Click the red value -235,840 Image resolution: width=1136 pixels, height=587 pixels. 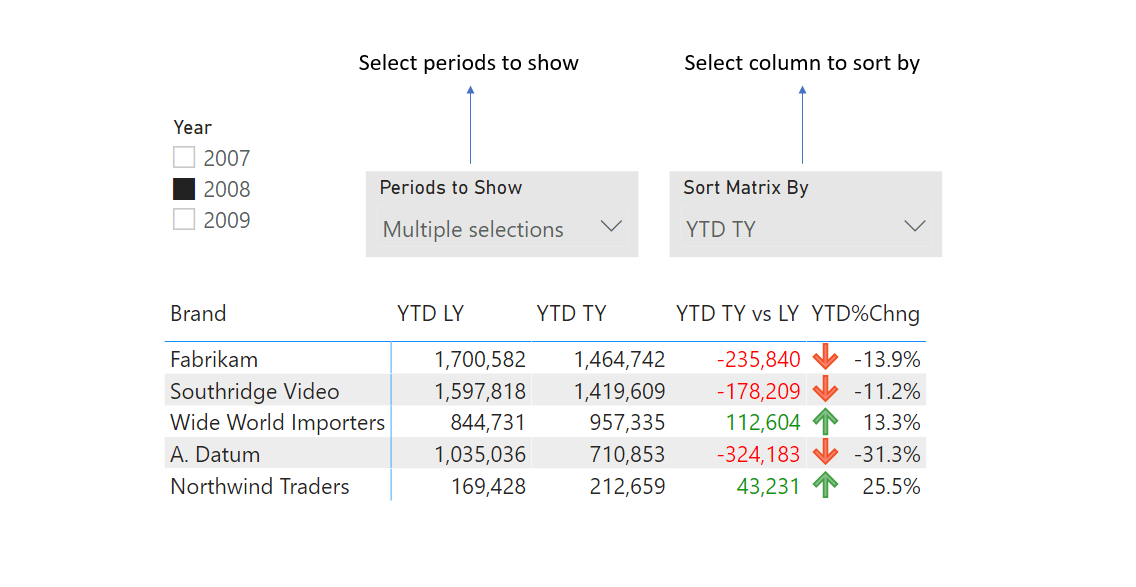pyautogui.click(x=759, y=359)
